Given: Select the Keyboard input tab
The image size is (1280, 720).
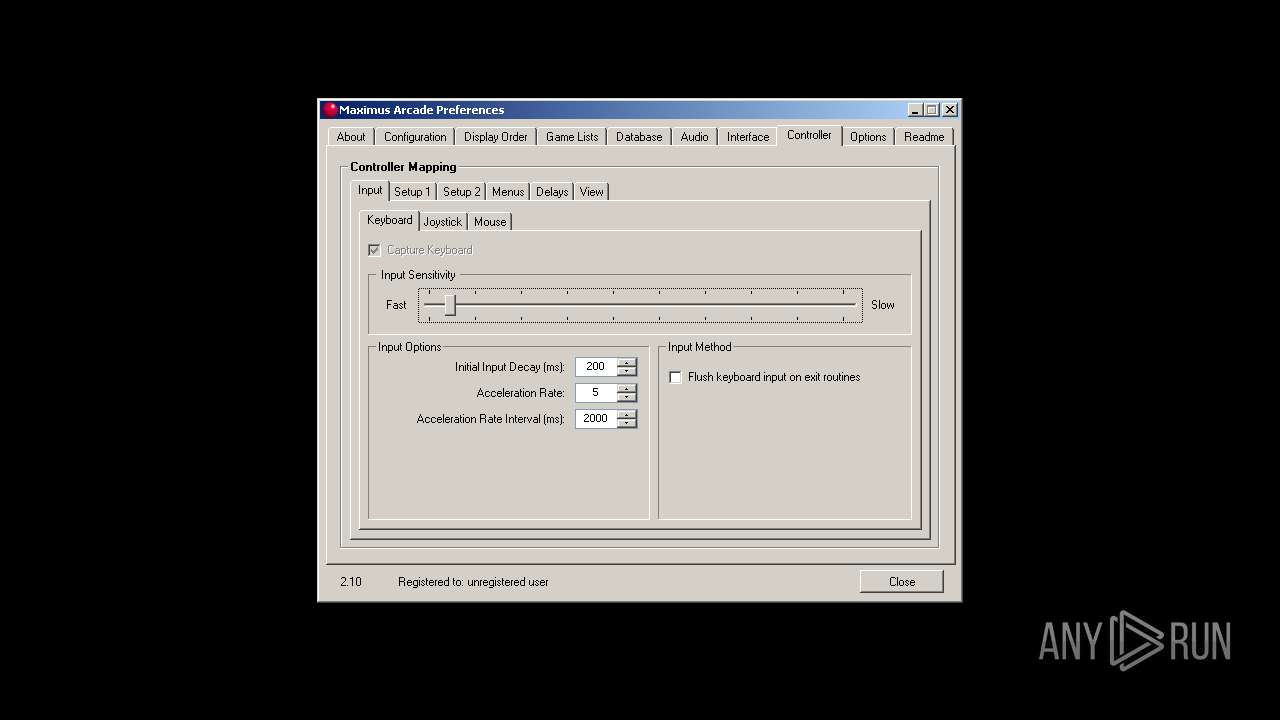Looking at the screenshot, I should [x=390, y=220].
